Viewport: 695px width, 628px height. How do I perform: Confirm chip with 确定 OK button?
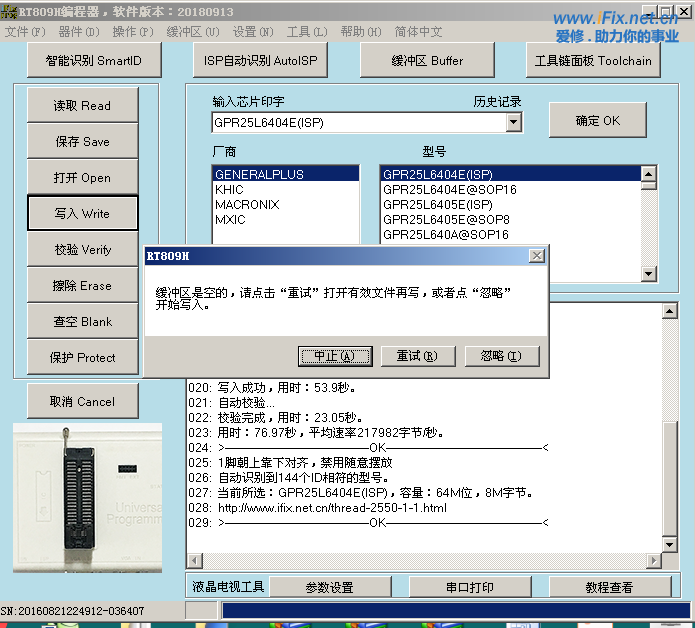click(x=597, y=120)
